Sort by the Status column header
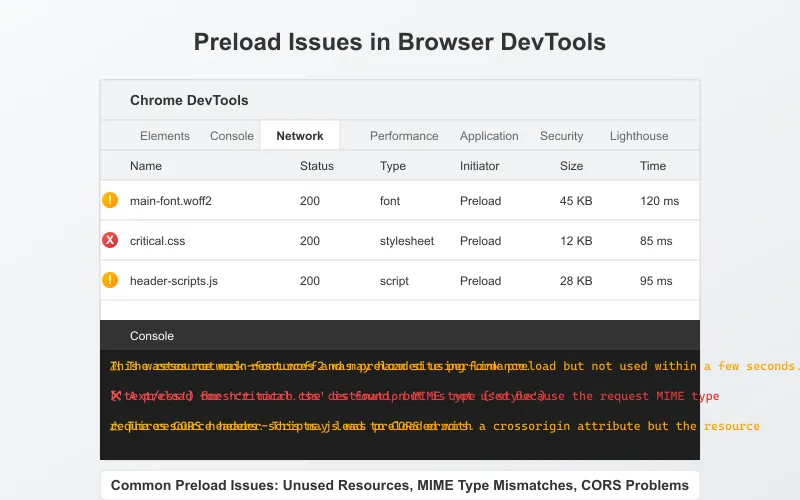The height and width of the screenshot is (500, 800). pos(317,166)
